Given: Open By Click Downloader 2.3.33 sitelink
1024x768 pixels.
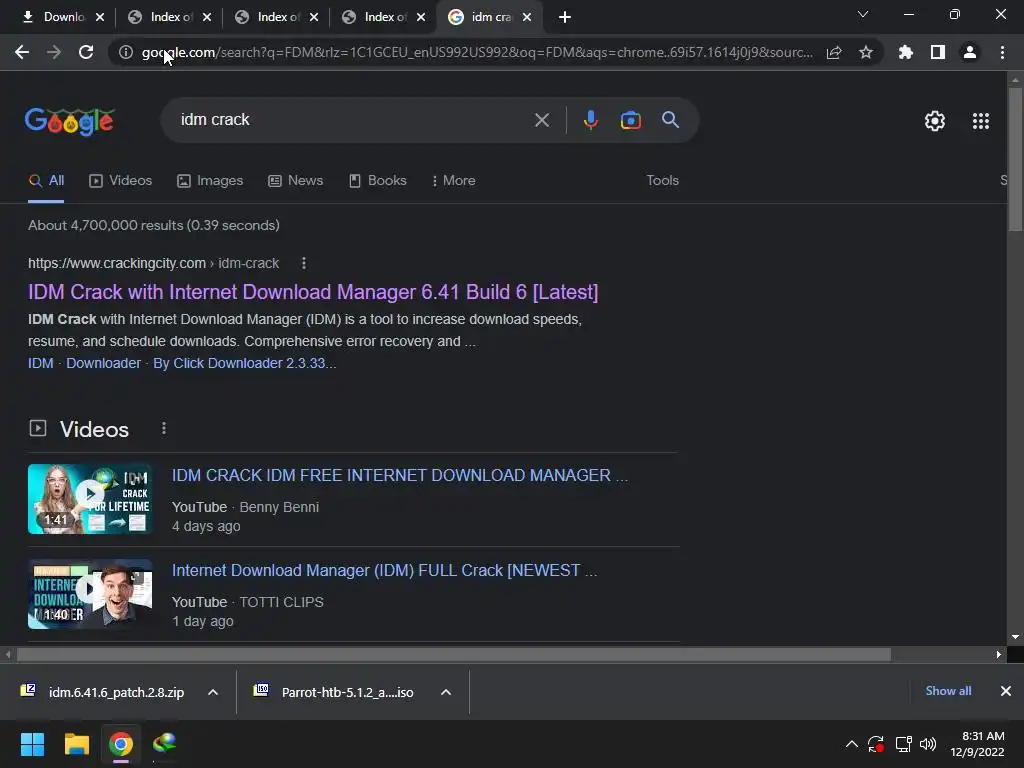Looking at the screenshot, I should click(x=244, y=363).
